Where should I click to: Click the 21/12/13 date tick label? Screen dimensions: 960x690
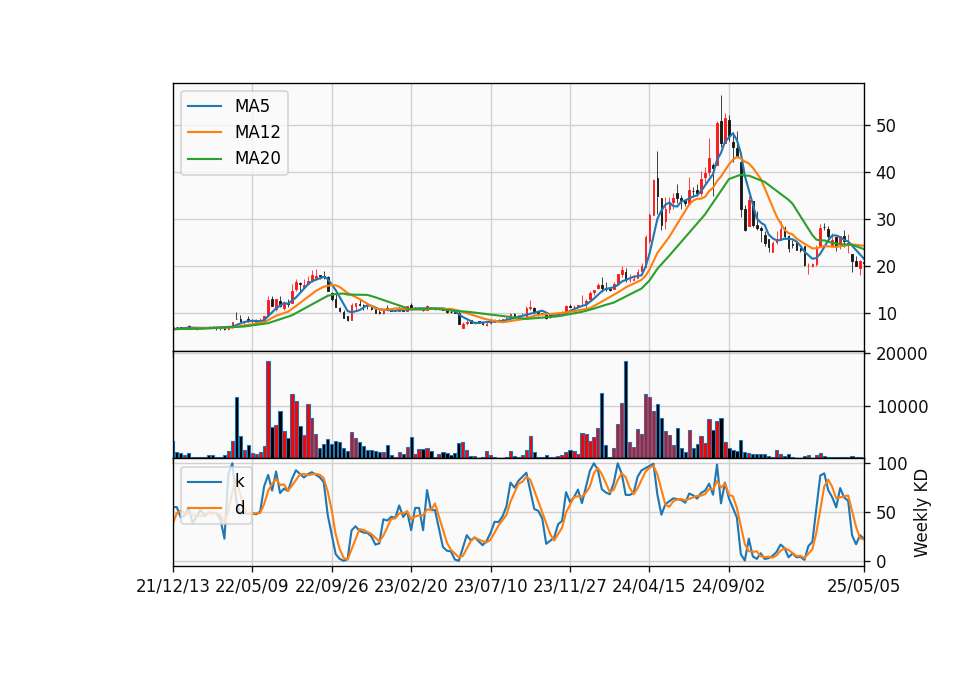[x=173, y=586]
